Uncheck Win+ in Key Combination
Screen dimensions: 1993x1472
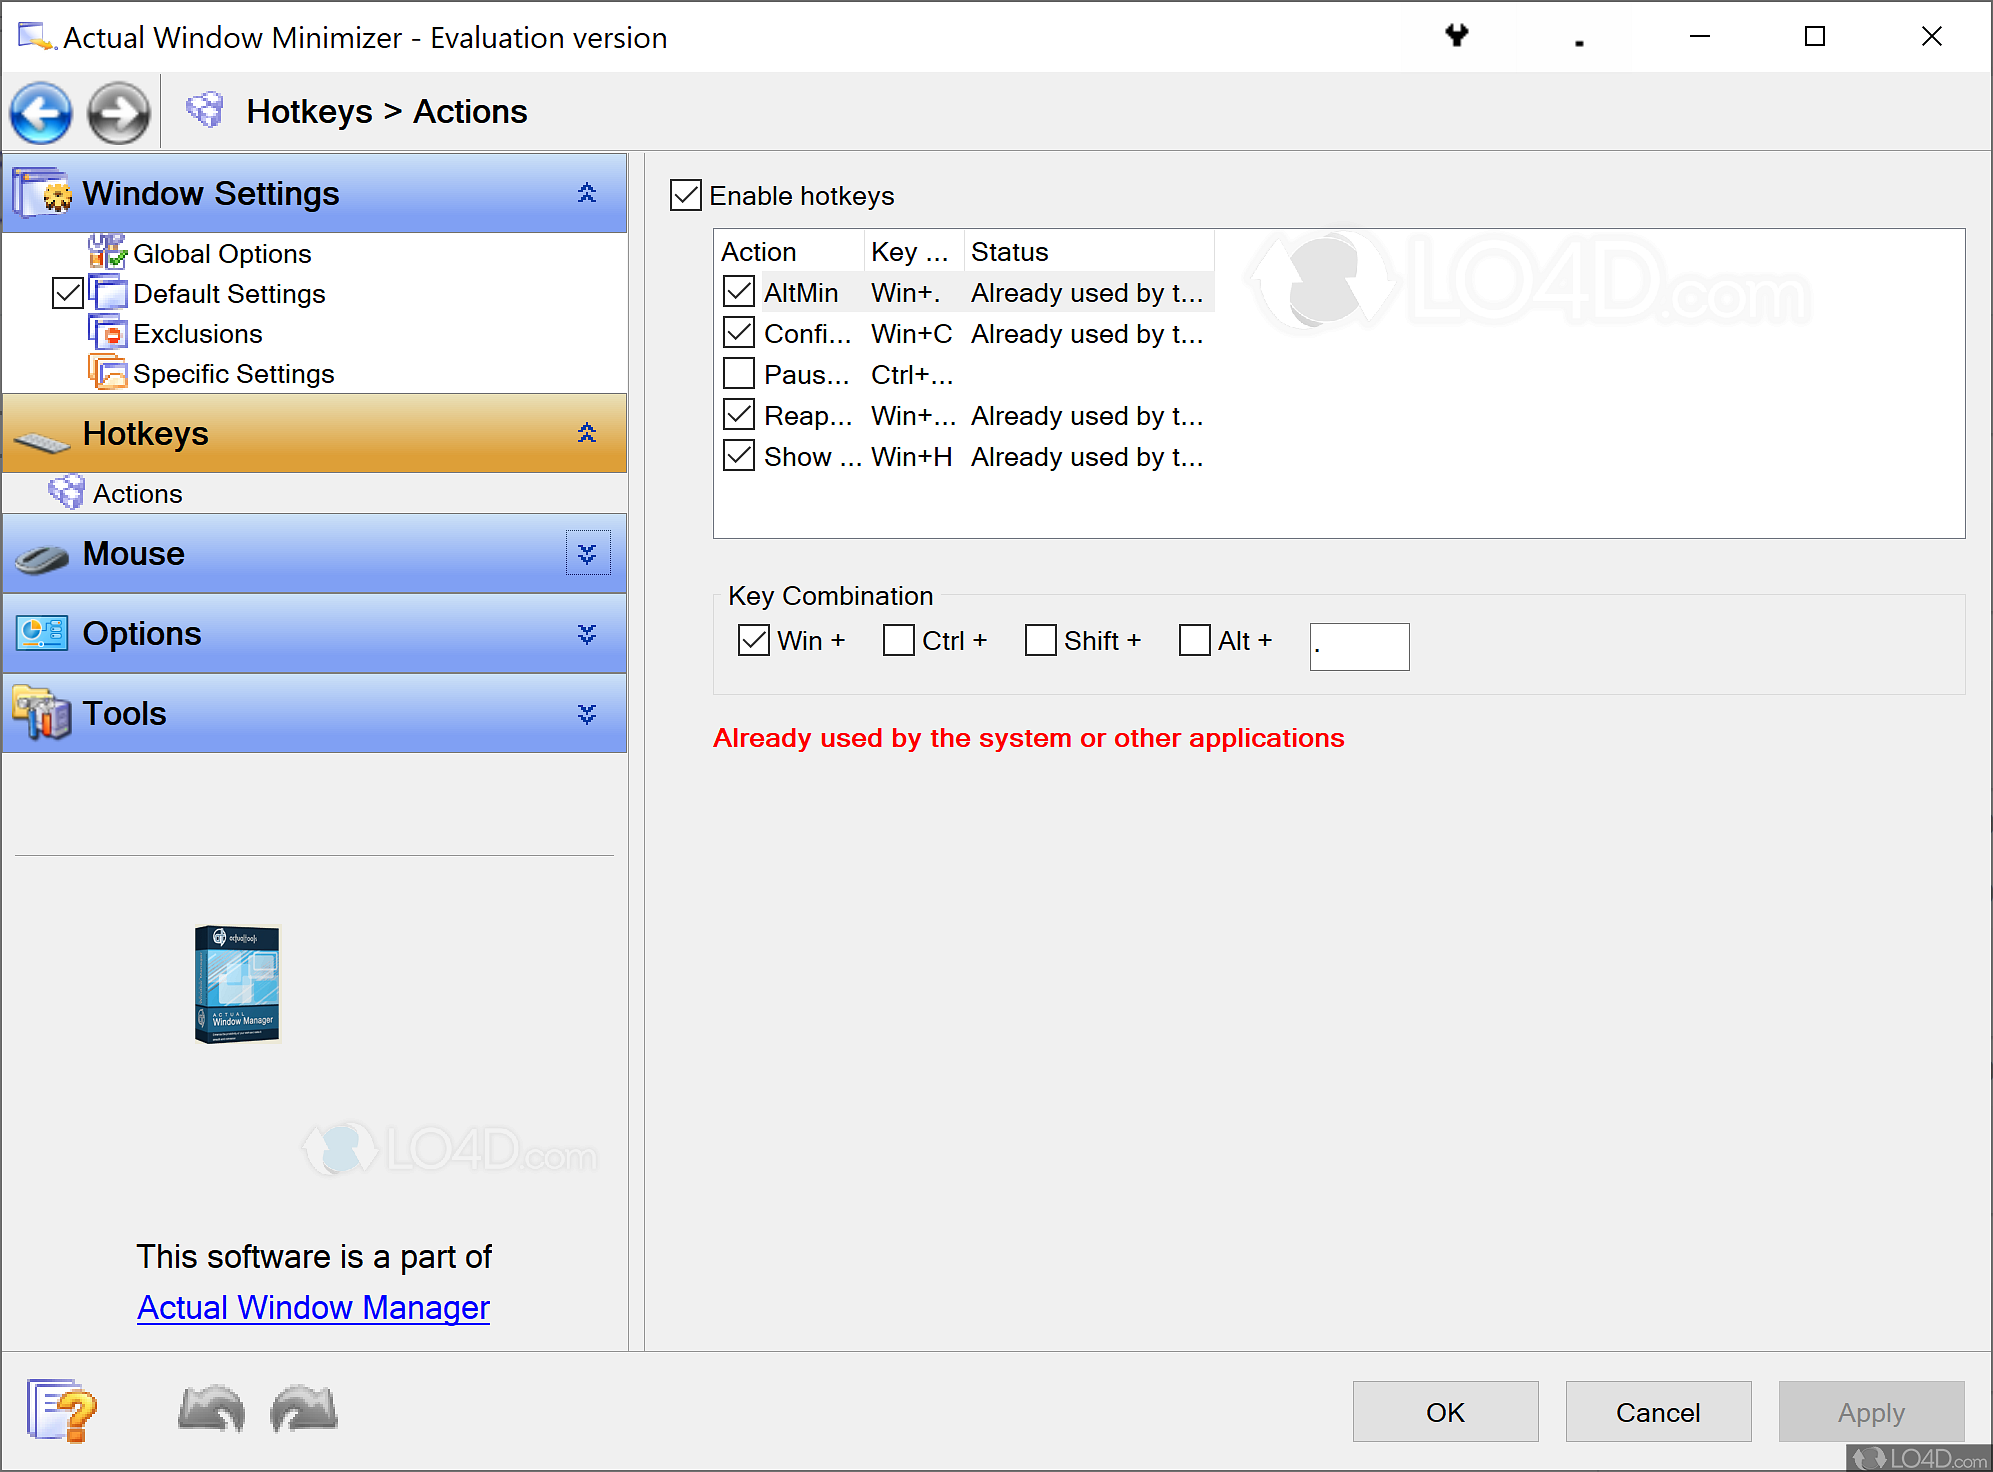(753, 639)
